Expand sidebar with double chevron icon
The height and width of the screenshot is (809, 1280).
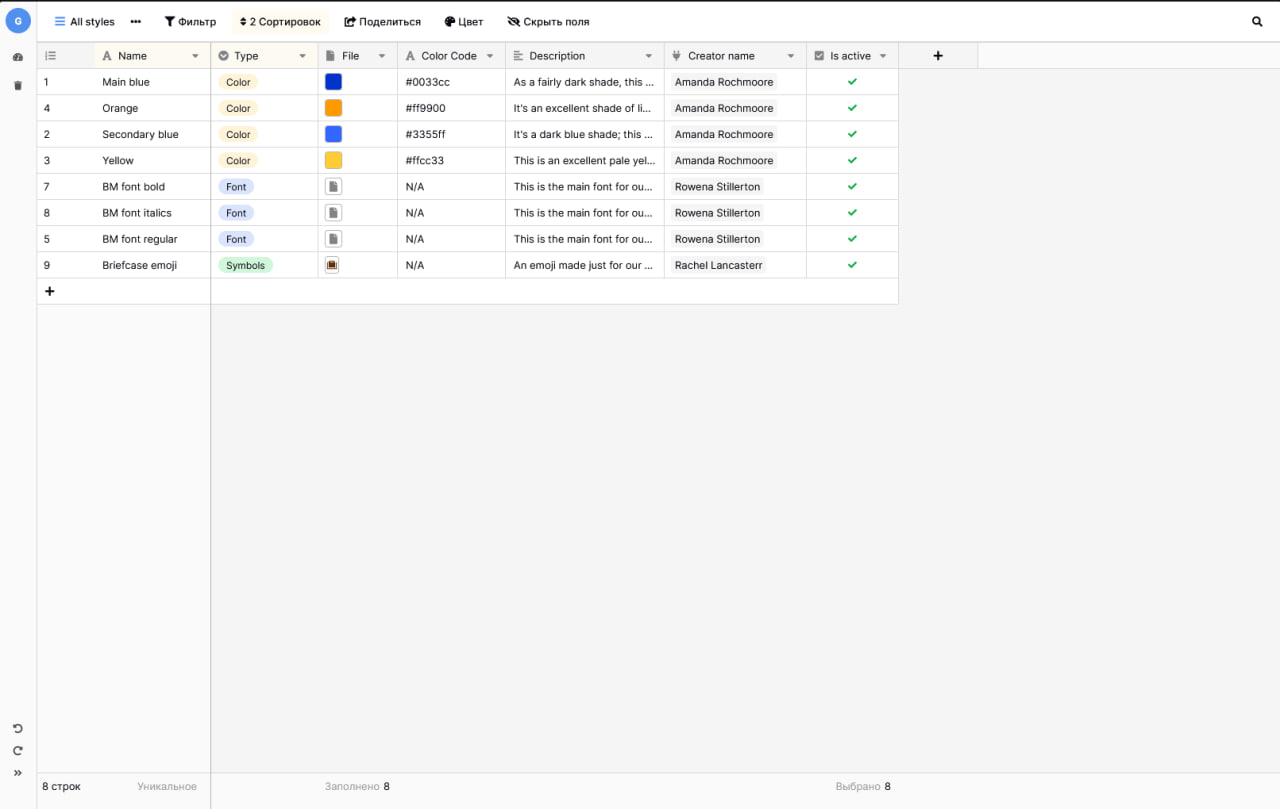click(x=18, y=773)
